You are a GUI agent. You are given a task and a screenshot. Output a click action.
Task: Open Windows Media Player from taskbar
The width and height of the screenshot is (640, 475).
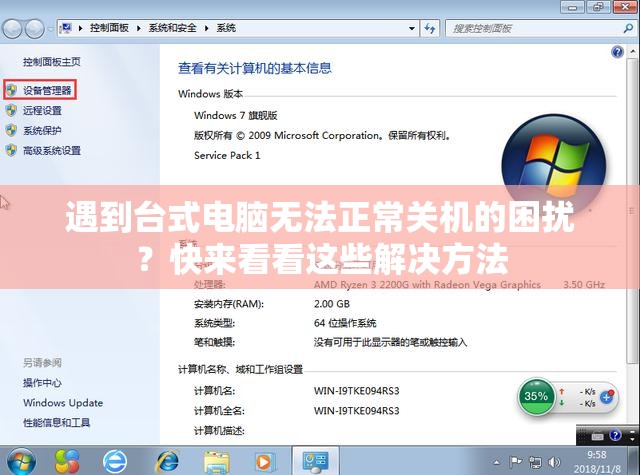coord(263,462)
